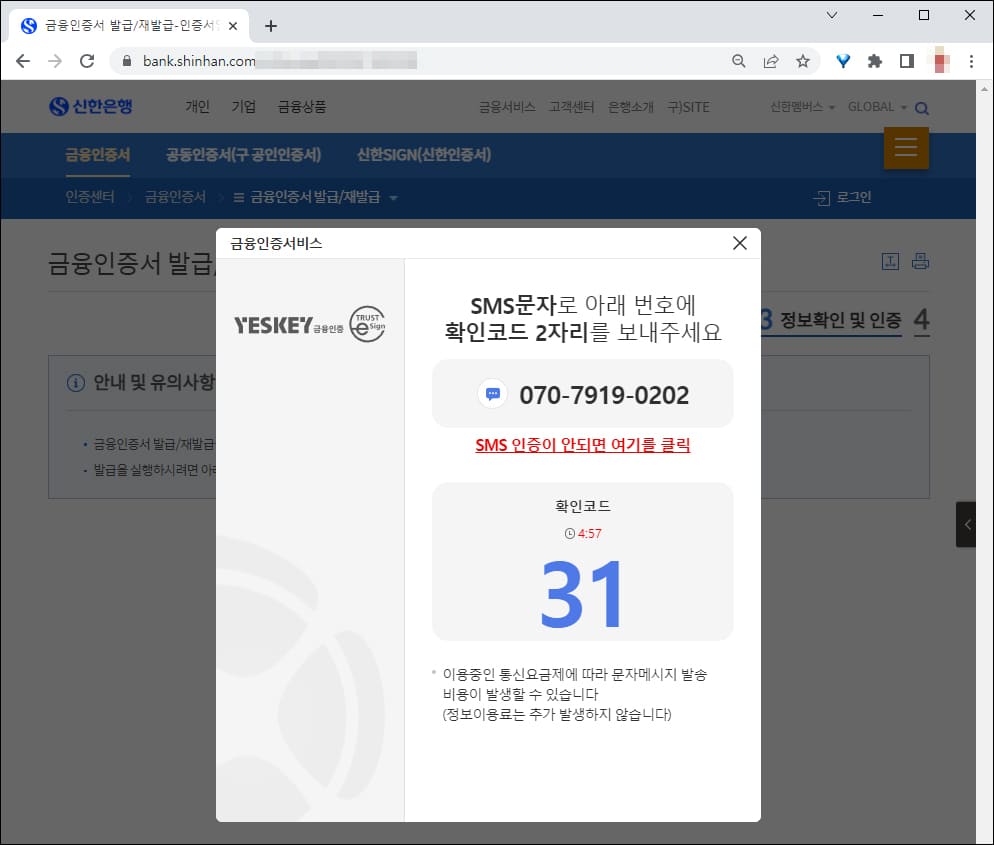
Task: Open the orange hamburger menu button
Action: tap(906, 148)
